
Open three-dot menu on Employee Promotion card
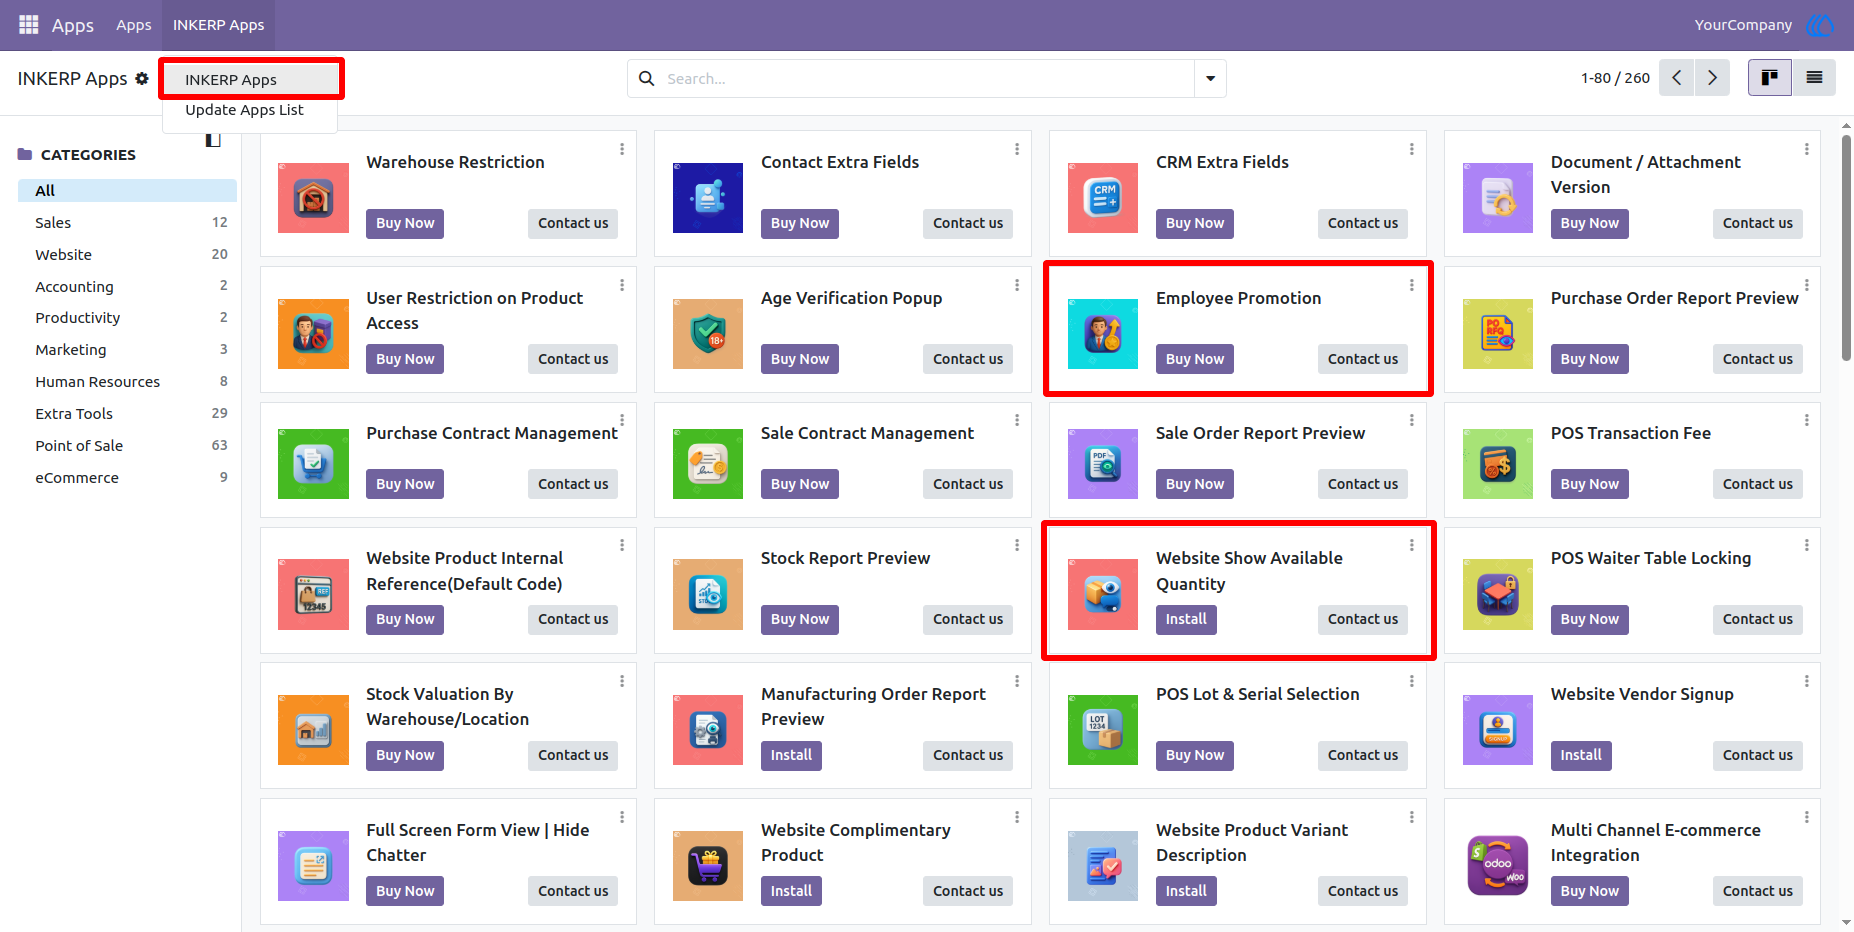tap(1412, 285)
